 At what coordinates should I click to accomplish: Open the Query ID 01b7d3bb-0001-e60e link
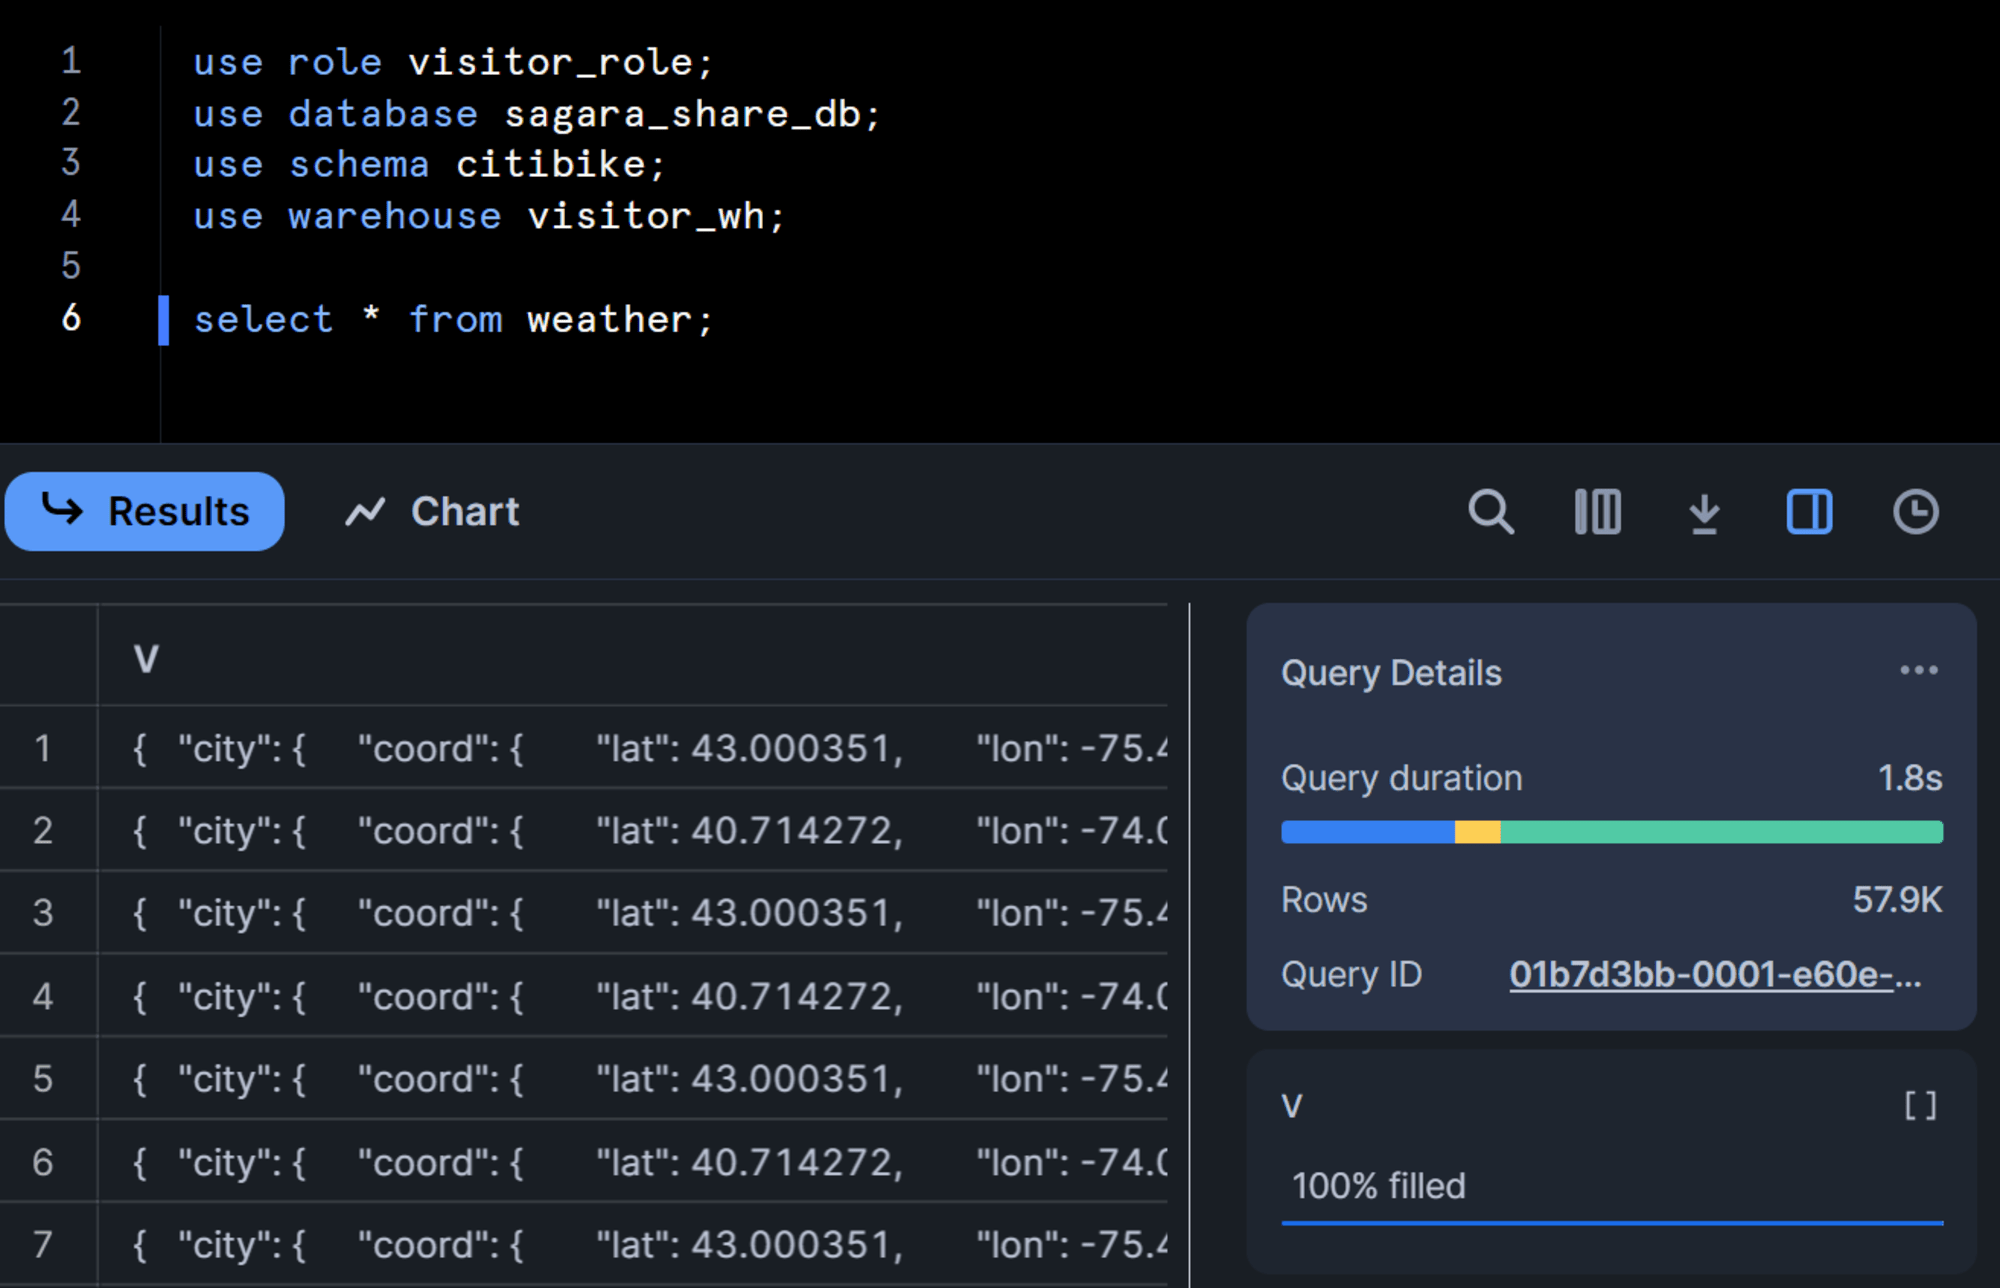(x=1714, y=974)
